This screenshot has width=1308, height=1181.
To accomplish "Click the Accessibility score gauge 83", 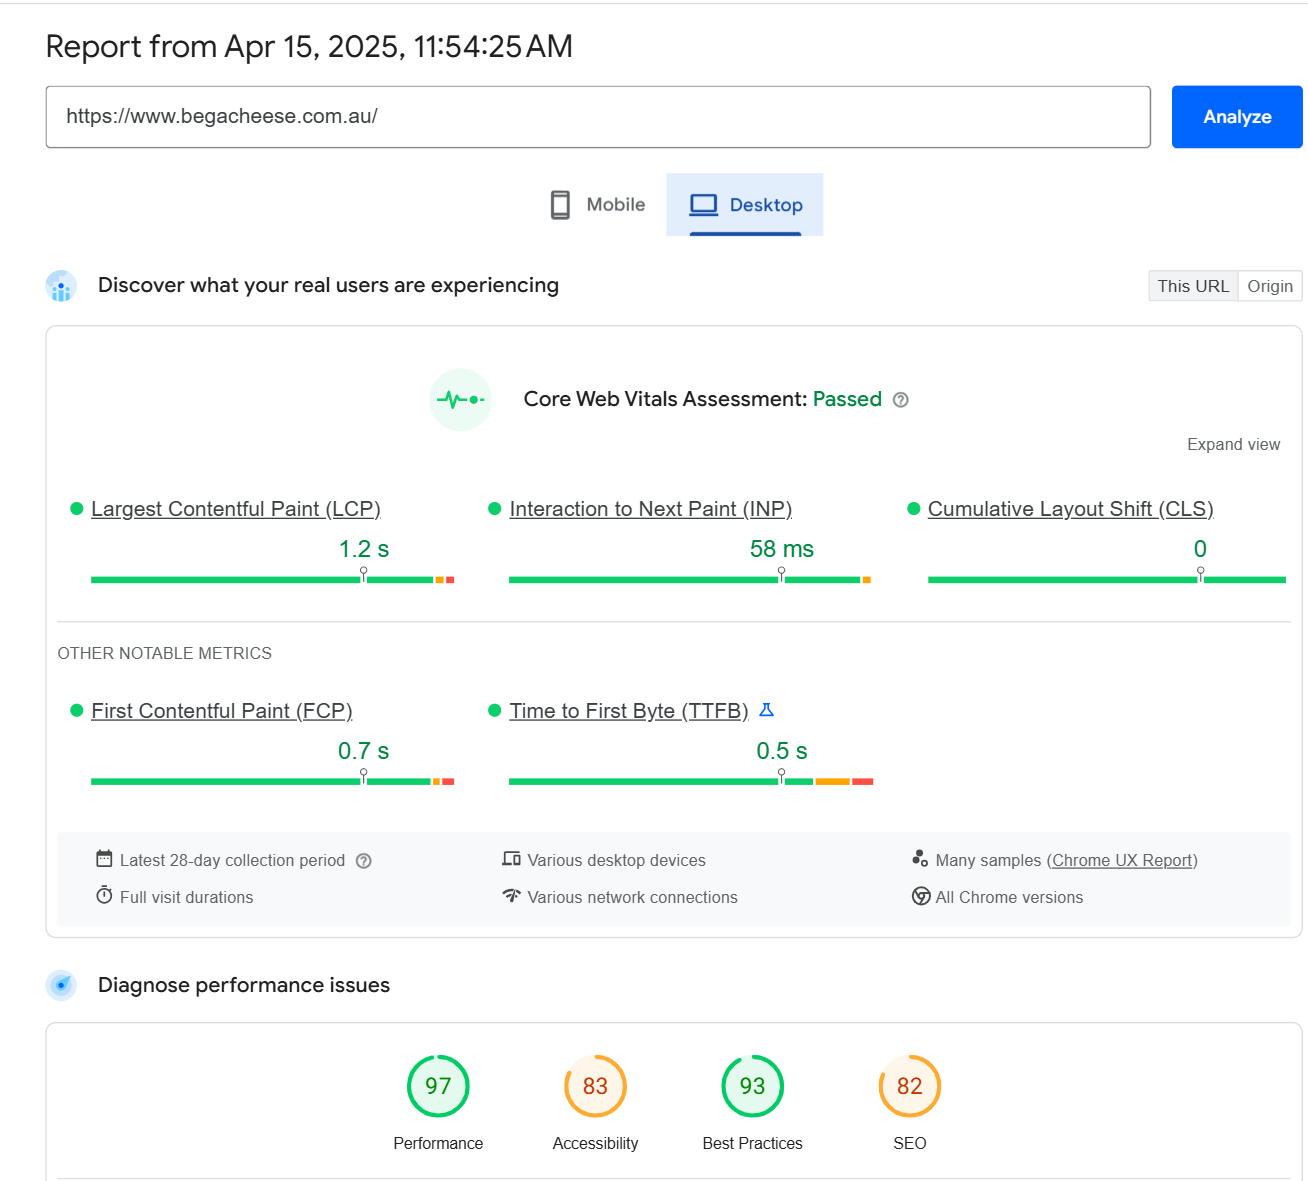I will coord(595,1086).
